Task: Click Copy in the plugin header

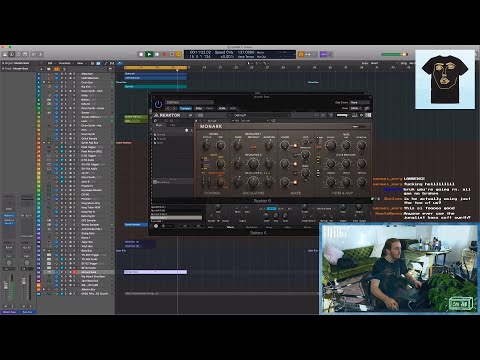Action: coord(199,108)
